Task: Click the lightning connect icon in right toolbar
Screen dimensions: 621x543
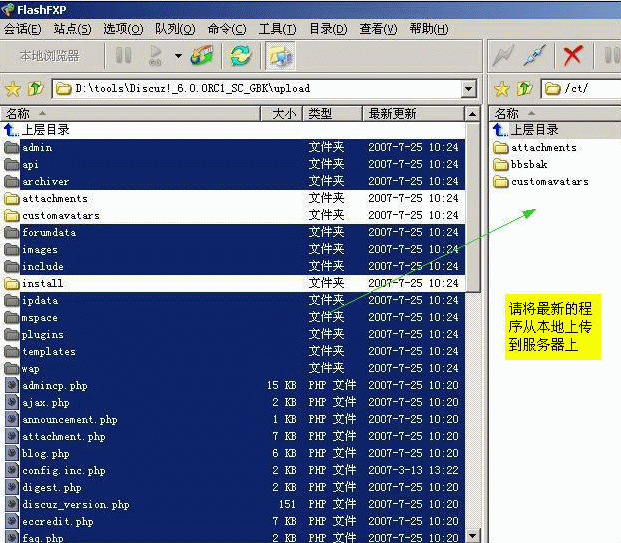Action: pyautogui.click(x=503, y=55)
